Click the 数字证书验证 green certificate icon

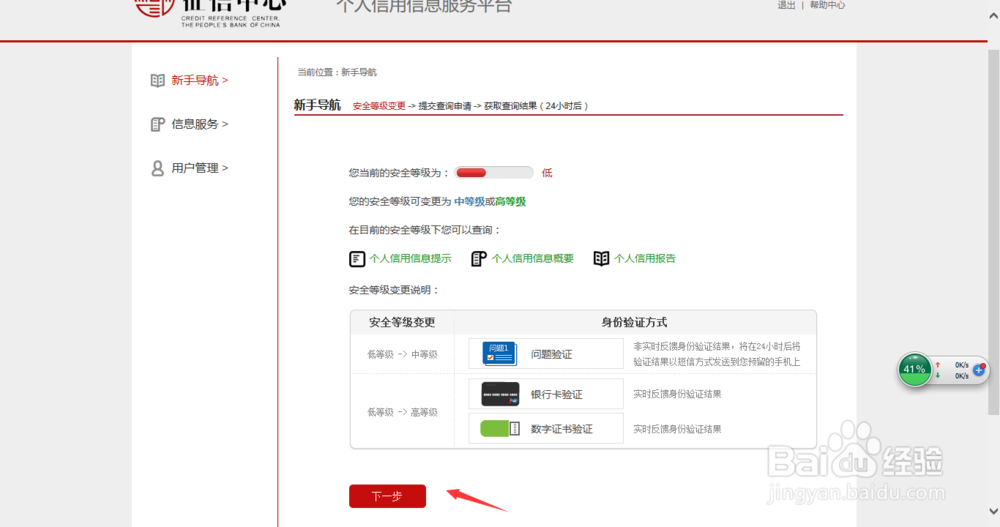pos(500,429)
